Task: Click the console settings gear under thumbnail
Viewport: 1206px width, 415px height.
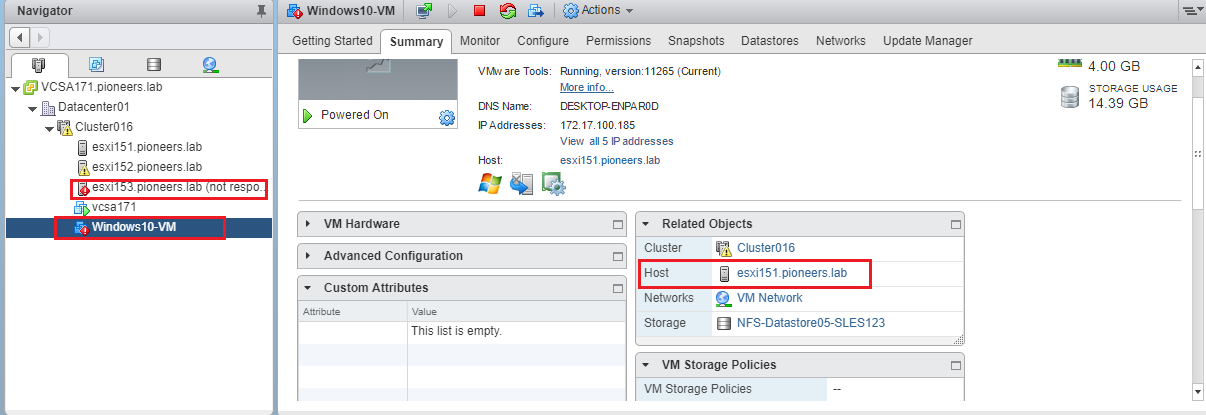Action: tap(446, 118)
